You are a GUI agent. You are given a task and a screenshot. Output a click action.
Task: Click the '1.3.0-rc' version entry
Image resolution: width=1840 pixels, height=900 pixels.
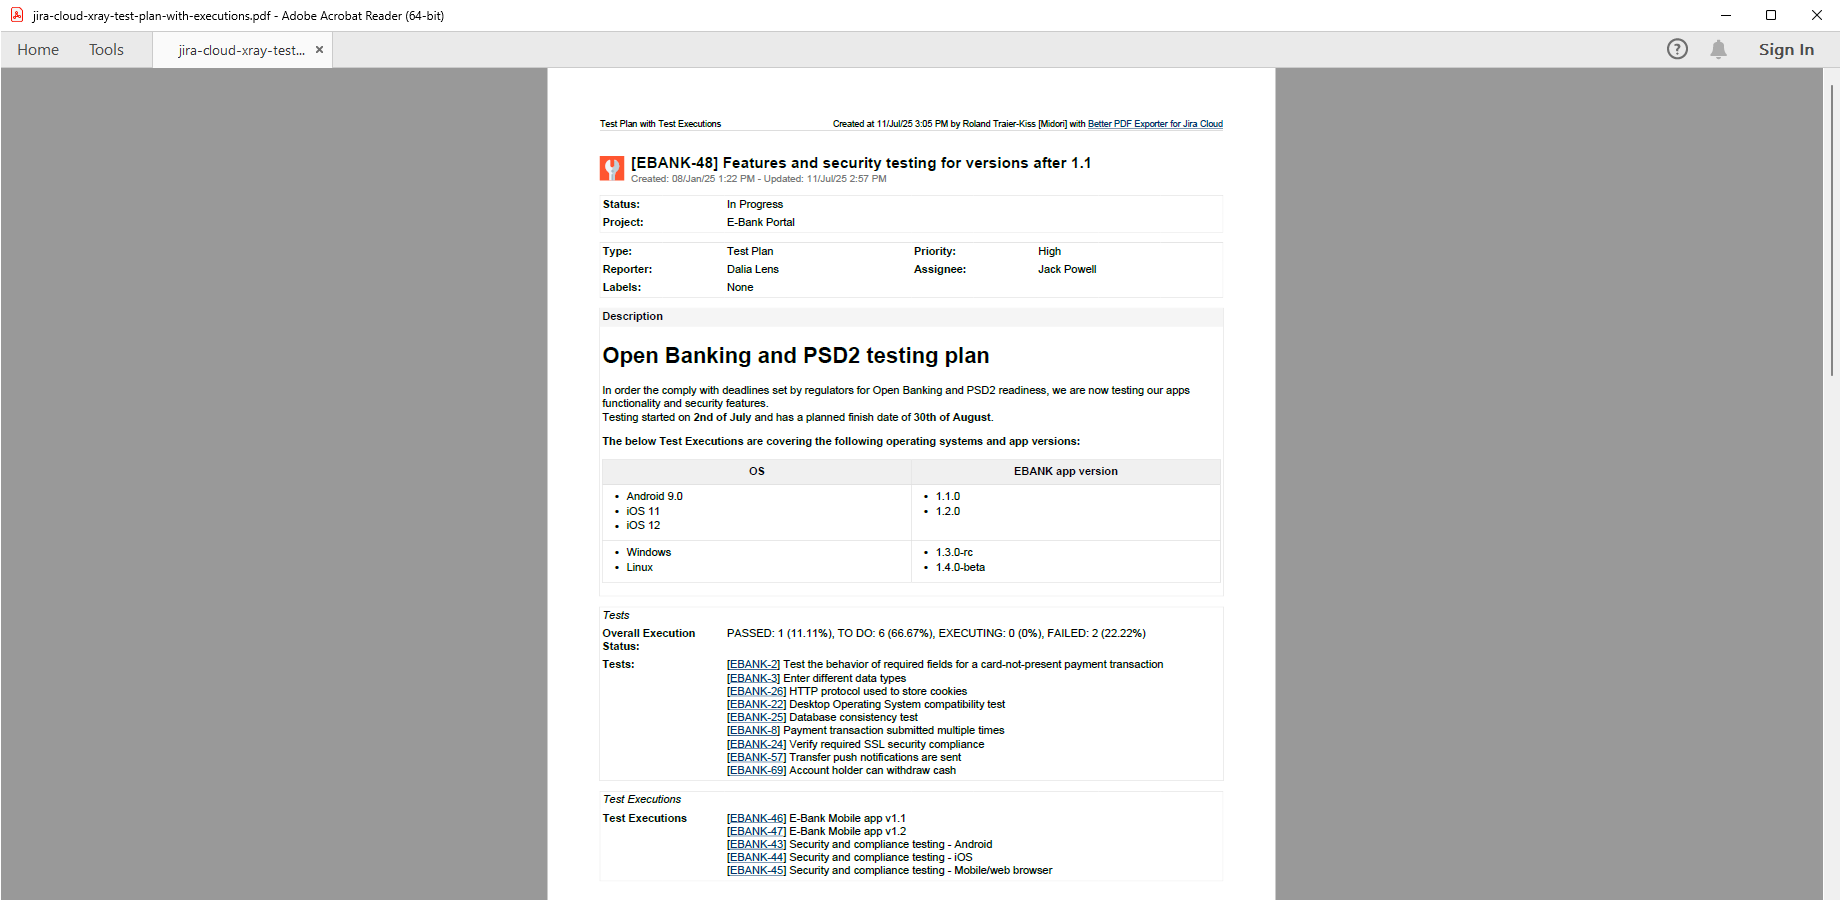click(x=954, y=552)
